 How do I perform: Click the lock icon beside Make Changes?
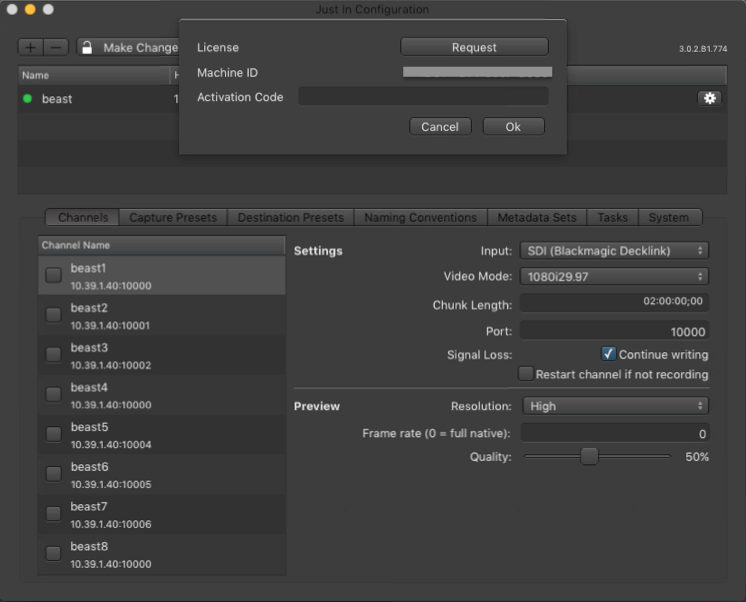[87, 48]
